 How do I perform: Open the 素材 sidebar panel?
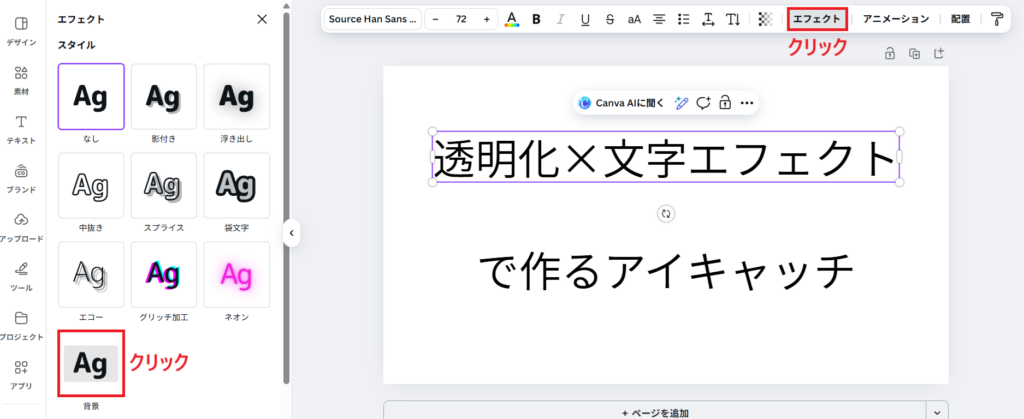(21, 80)
